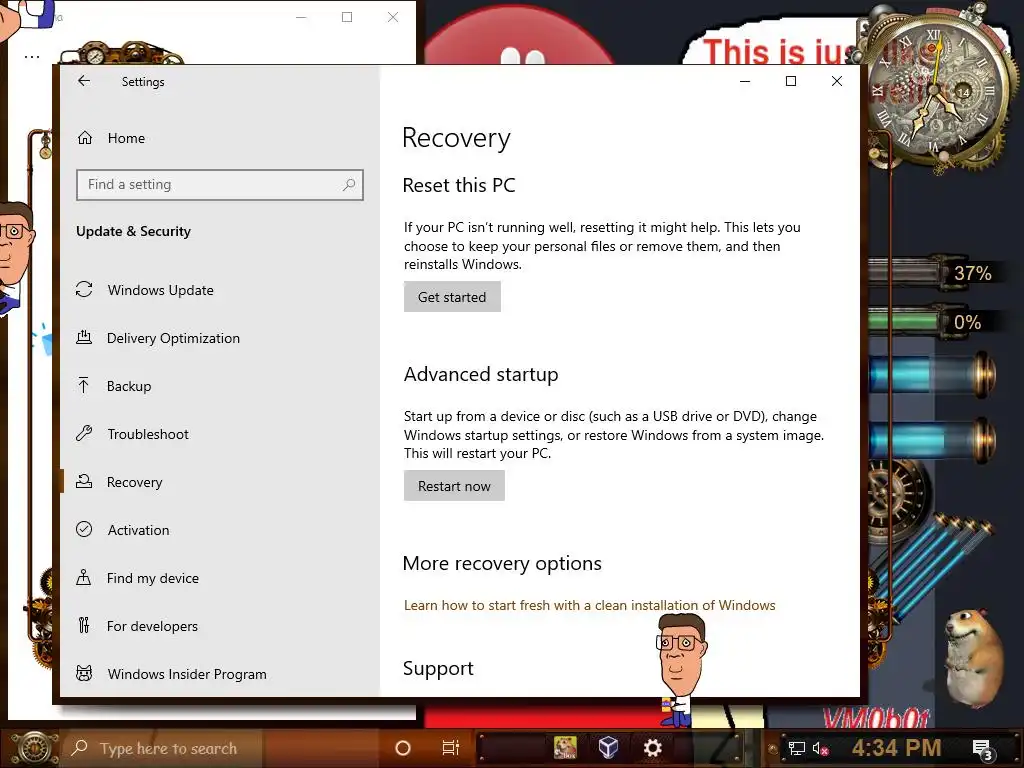Open the Activation page

click(138, 530)
